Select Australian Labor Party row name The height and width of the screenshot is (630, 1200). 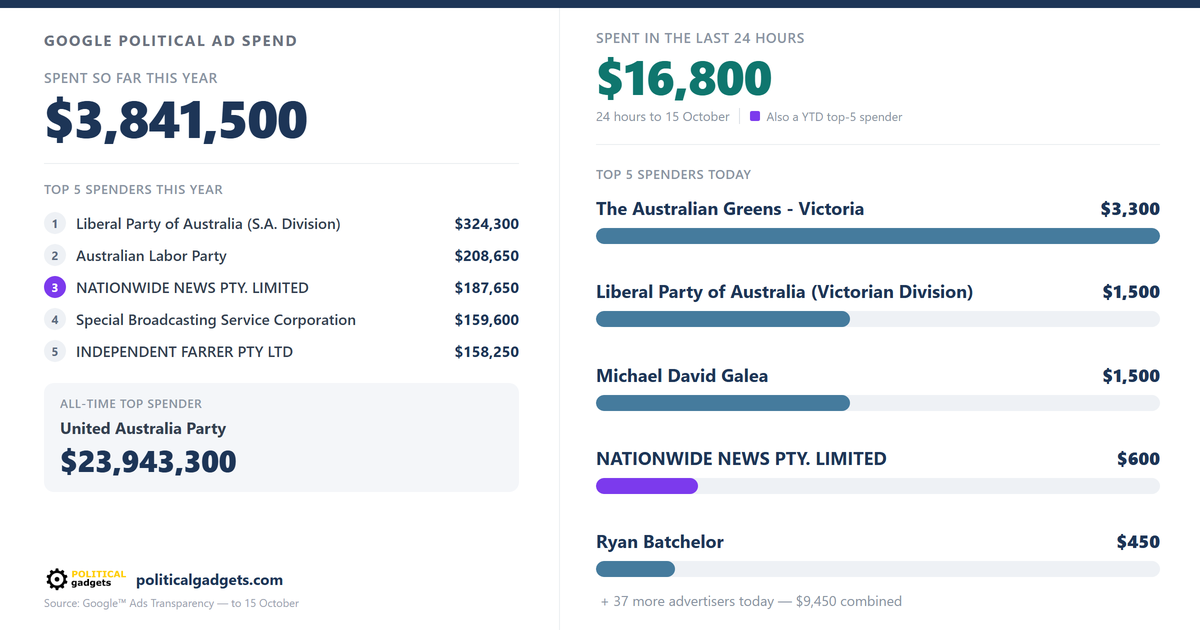click(x=151, y=256)
